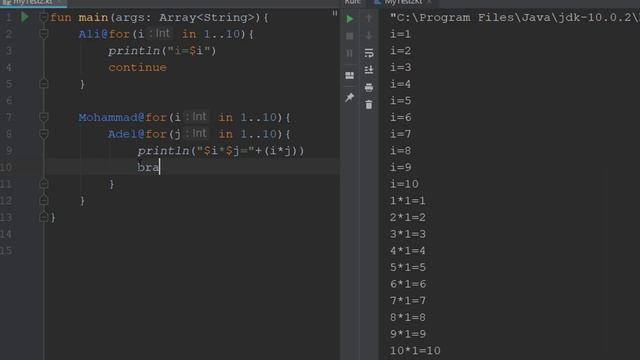Click the 'Adel@' label
This screenshot has width=640, height=360.
(x=127, y=134)
